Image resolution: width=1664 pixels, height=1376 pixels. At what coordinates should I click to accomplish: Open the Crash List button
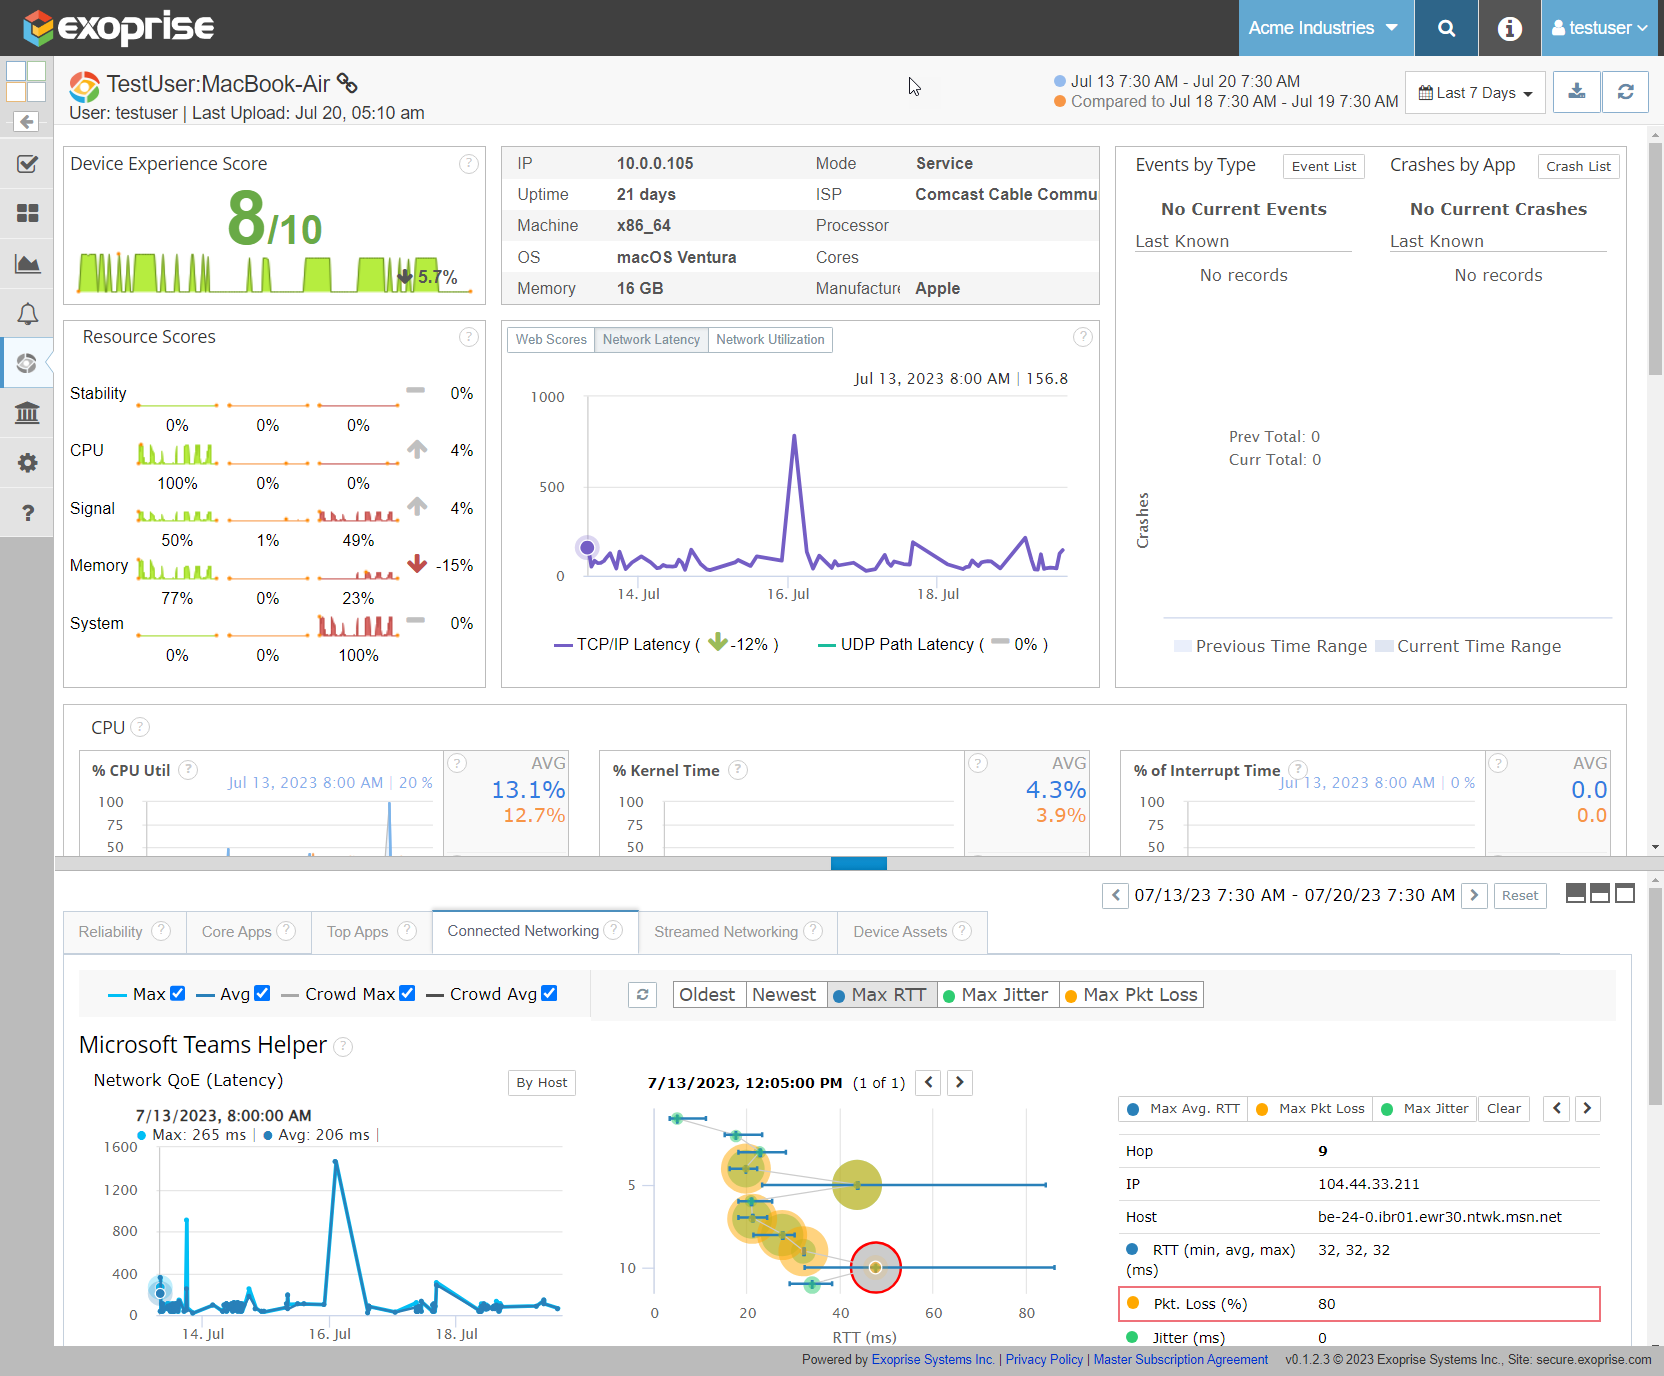[x=1578, y=167]
